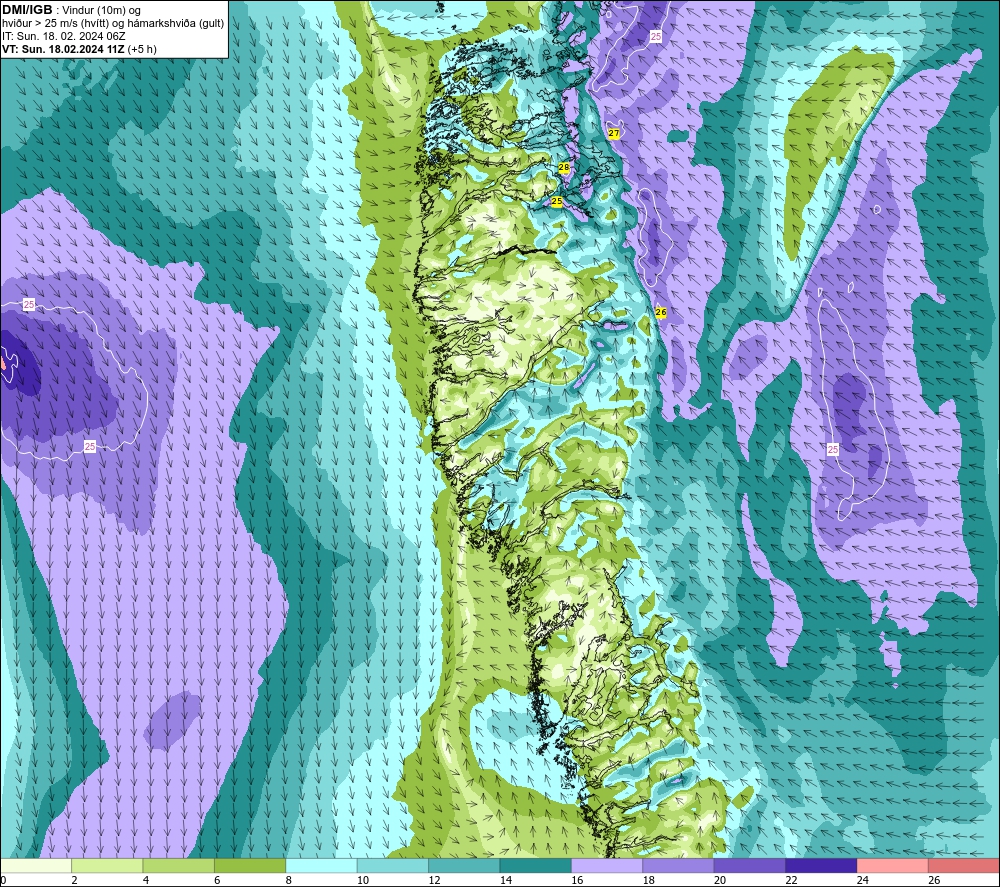
Task: Pick the olive green 6–8 m/s legend swatch
Action: pyautogui.click(x=250, y=865)
